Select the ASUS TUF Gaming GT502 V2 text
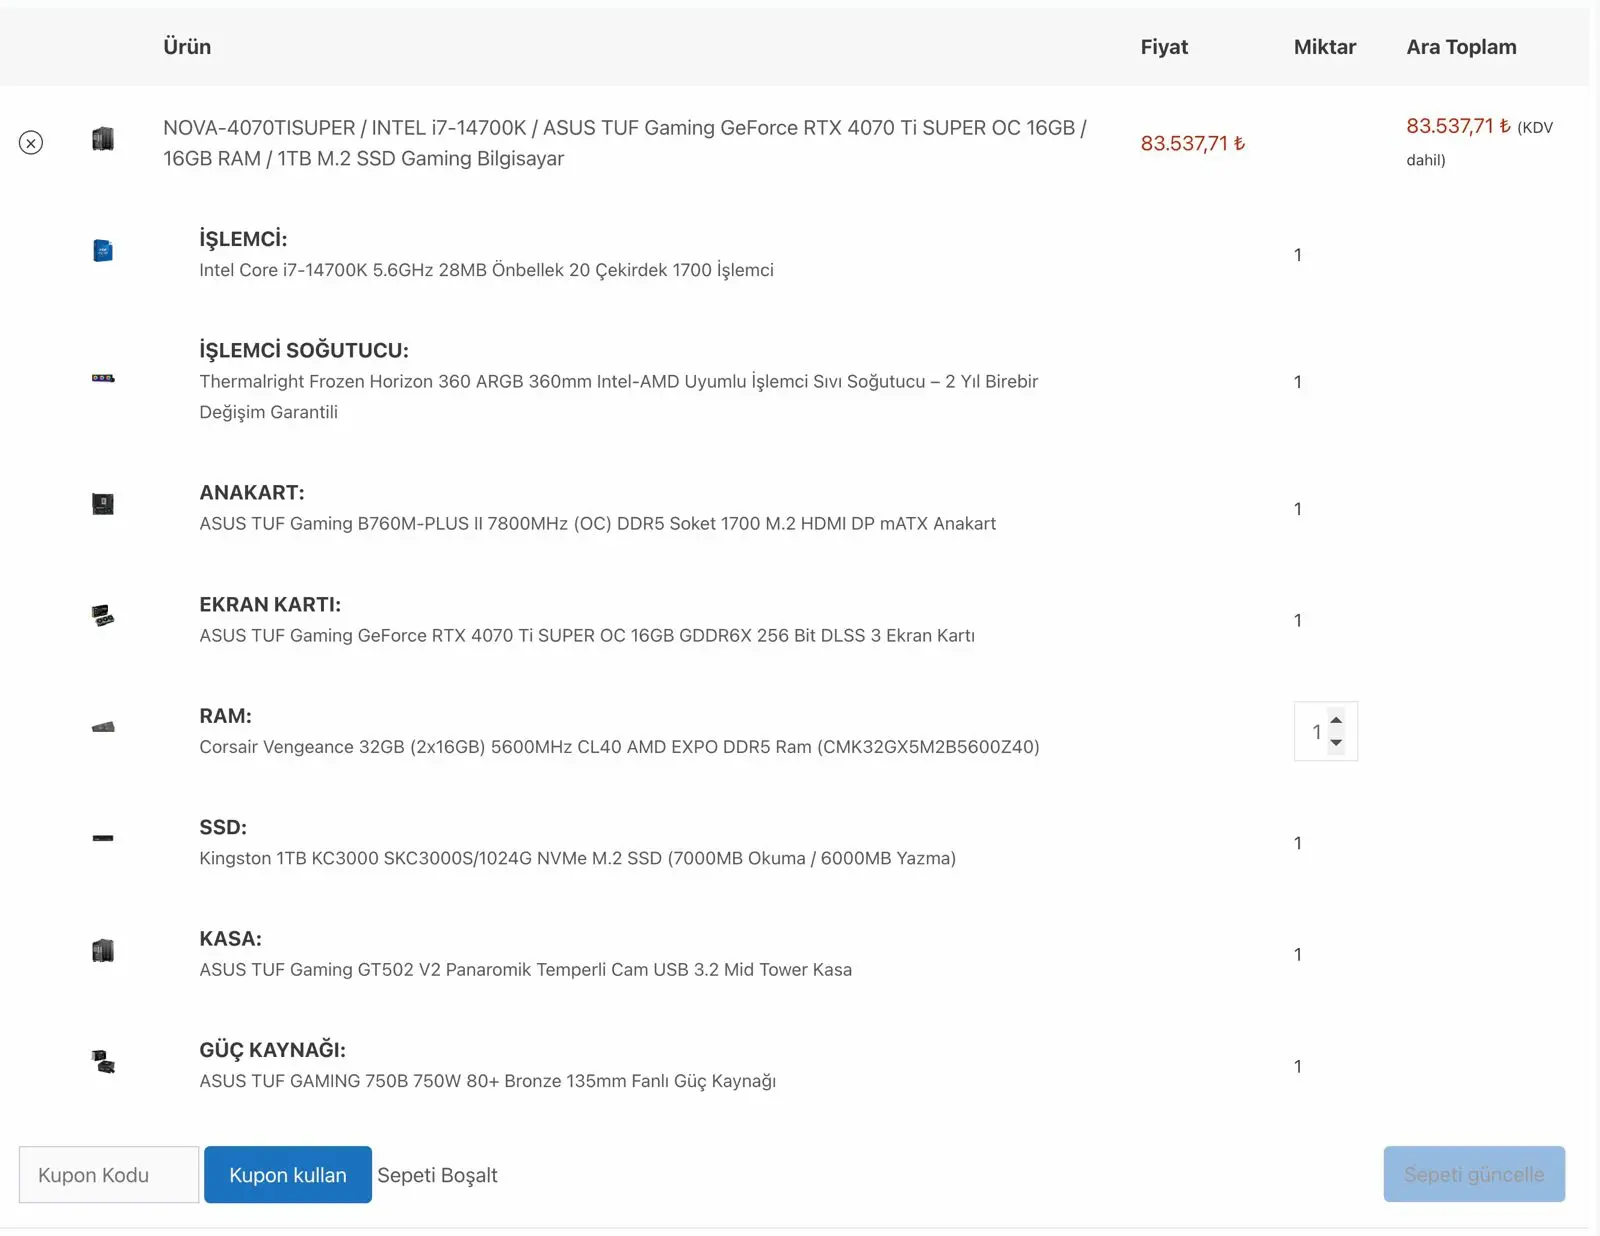The image size is (1600, 1236). (x=525, y=970)
